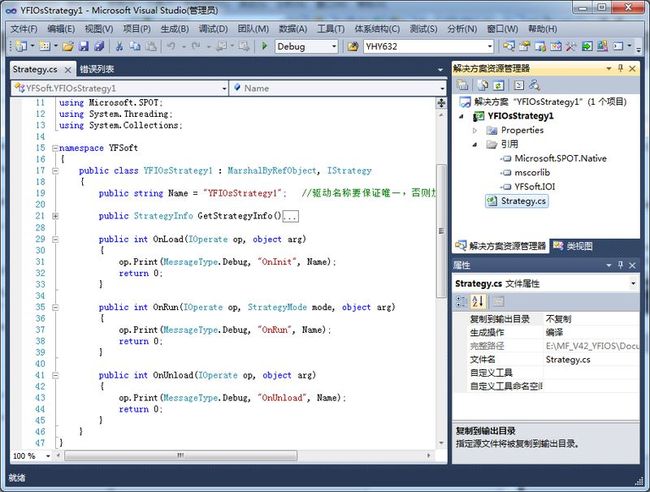The height and width of the screenshot is (492, 650).
Task: Switch to the 类视图 tab
Action: [x=572, y=246]
